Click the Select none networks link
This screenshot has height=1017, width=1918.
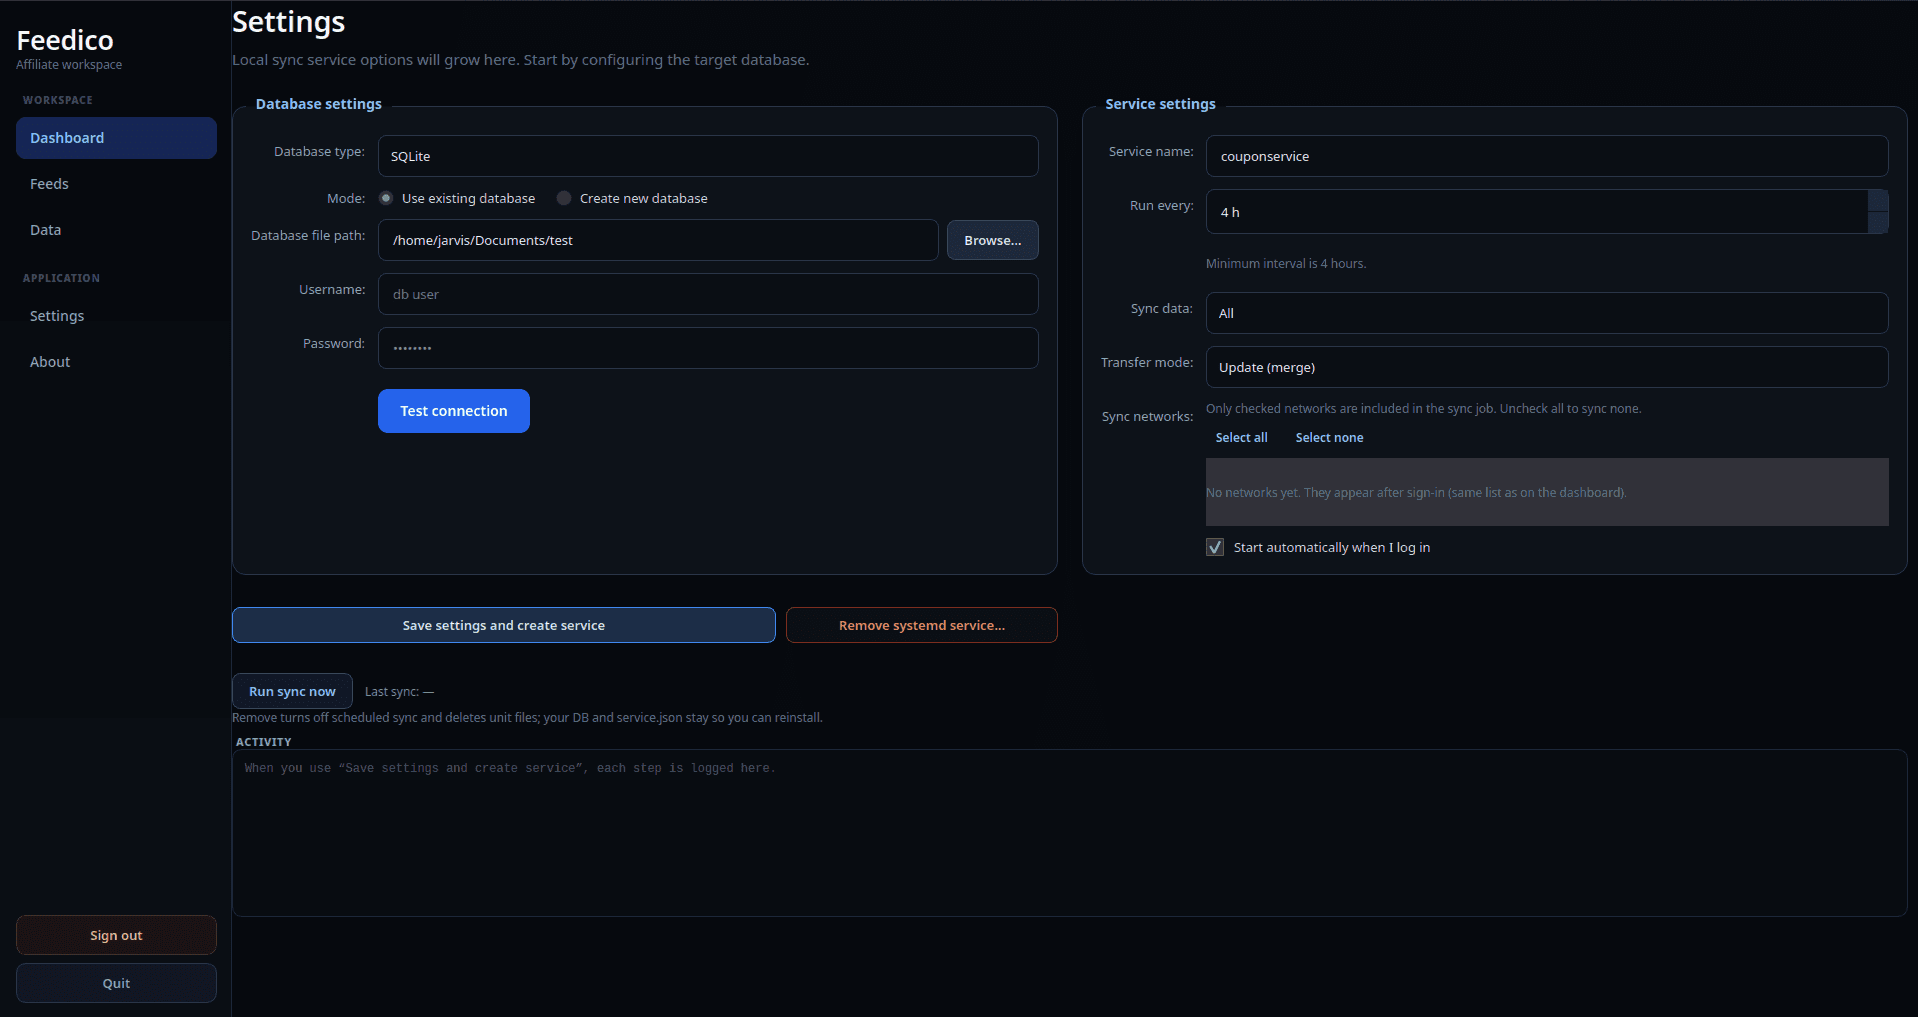[x=1329, y=438]
